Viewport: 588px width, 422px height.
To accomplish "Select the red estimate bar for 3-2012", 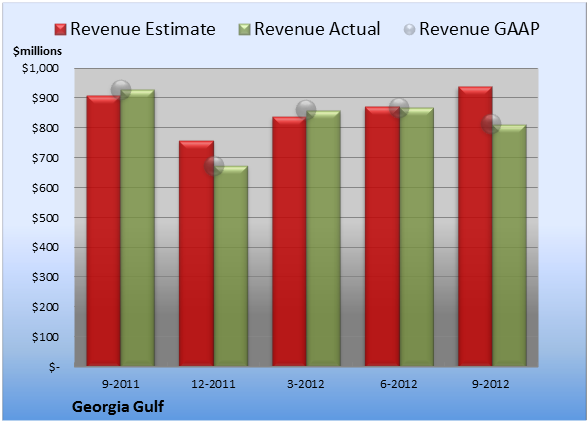I will pos(289,241).
